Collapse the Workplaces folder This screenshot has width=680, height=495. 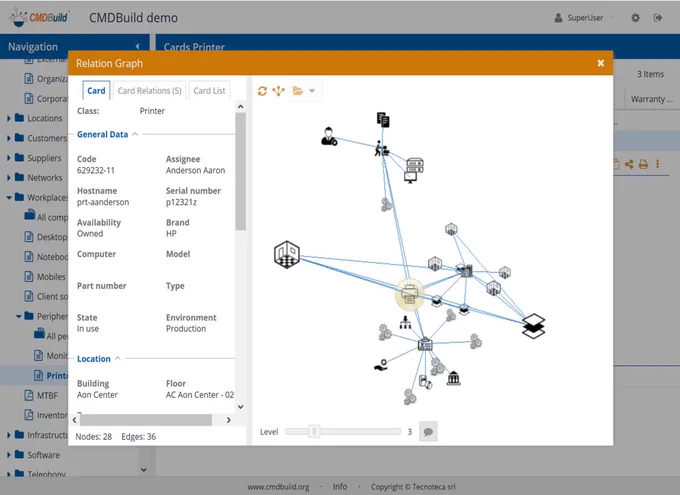(x=9, y=197)
